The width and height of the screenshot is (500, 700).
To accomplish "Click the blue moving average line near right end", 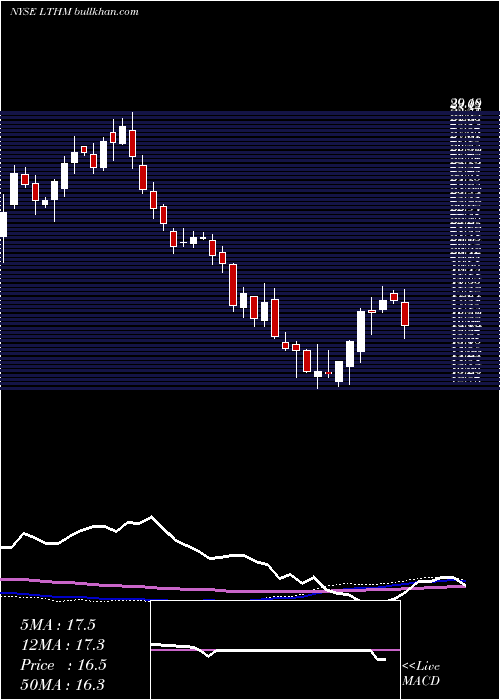I will [x=446, y=579].
